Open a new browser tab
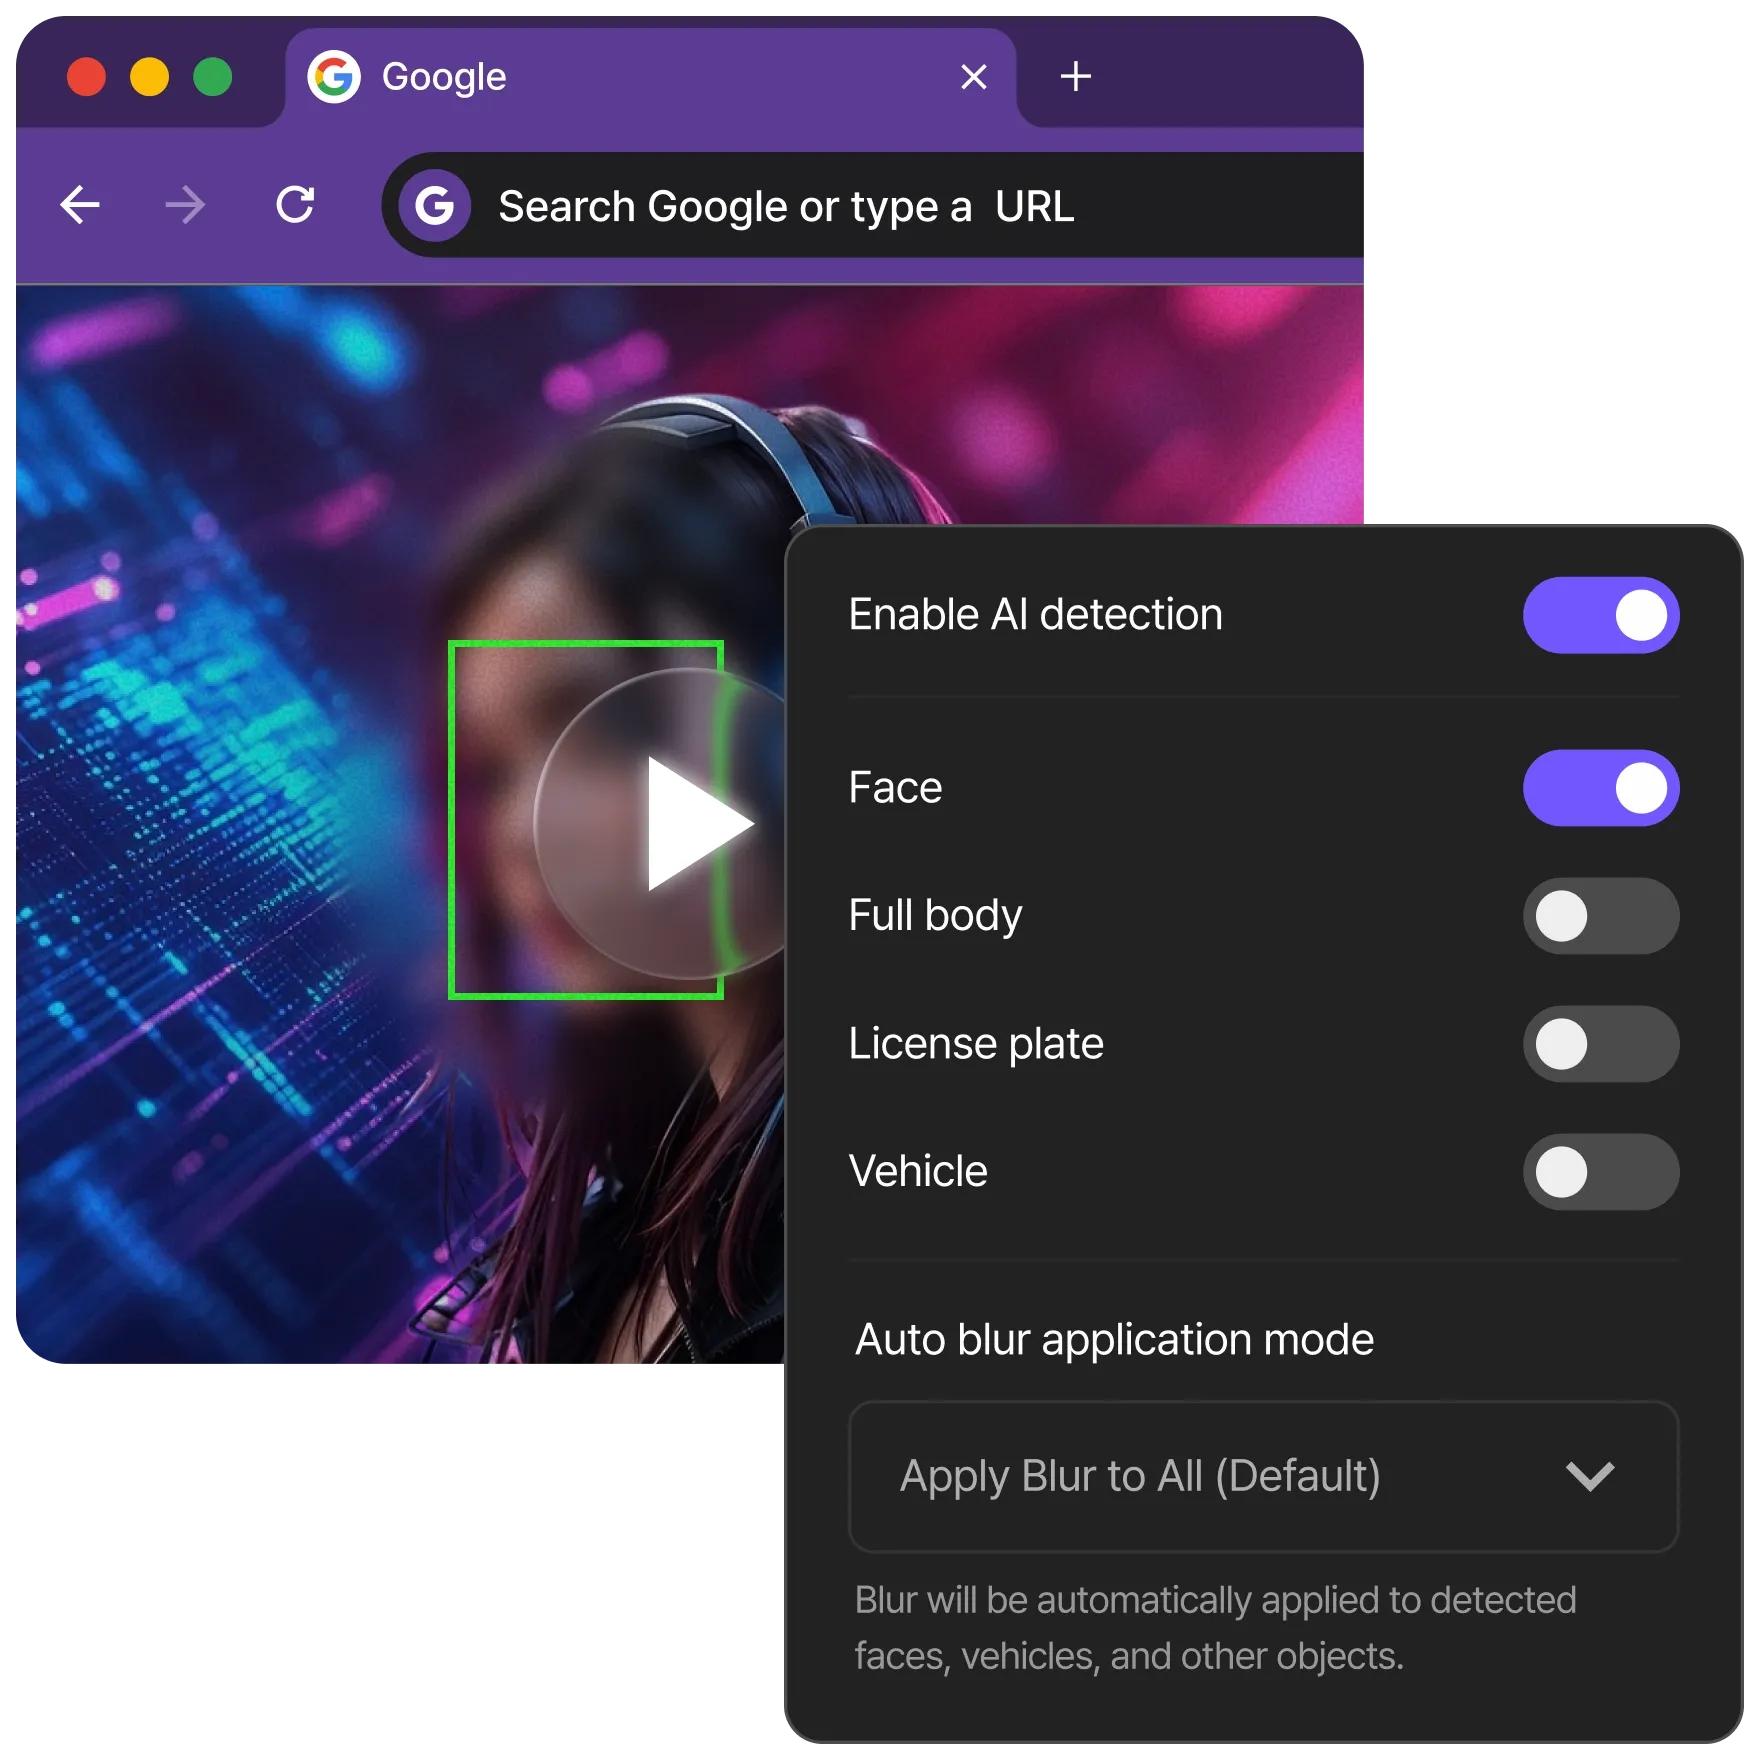 1075,77
